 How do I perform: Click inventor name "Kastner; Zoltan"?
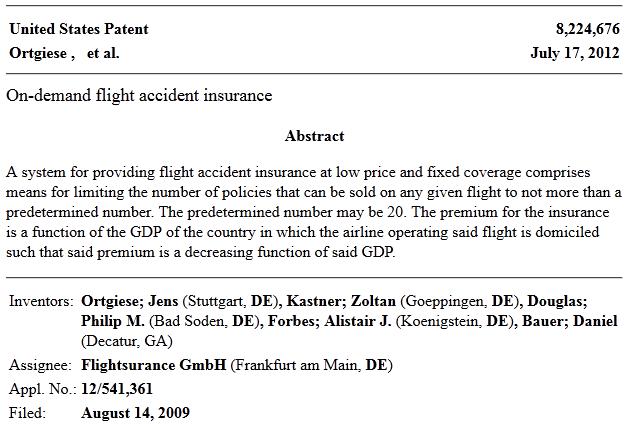(x=341, y=301)
